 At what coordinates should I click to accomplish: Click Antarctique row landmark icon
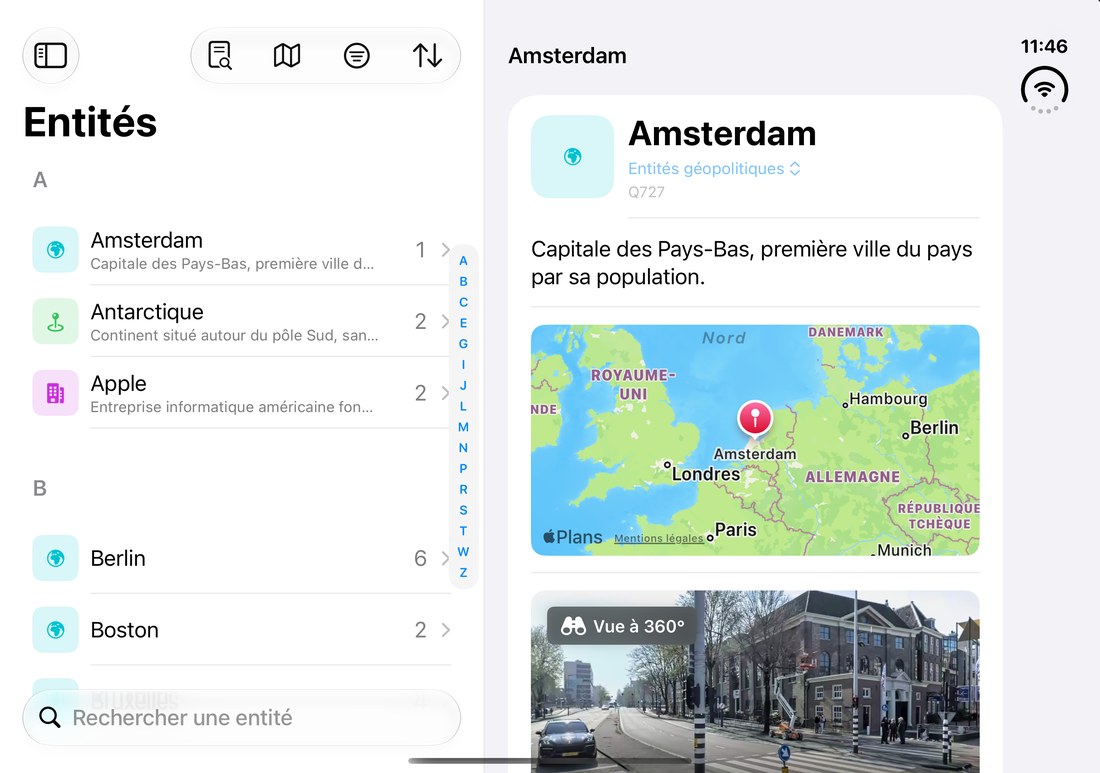click(55, 321)
